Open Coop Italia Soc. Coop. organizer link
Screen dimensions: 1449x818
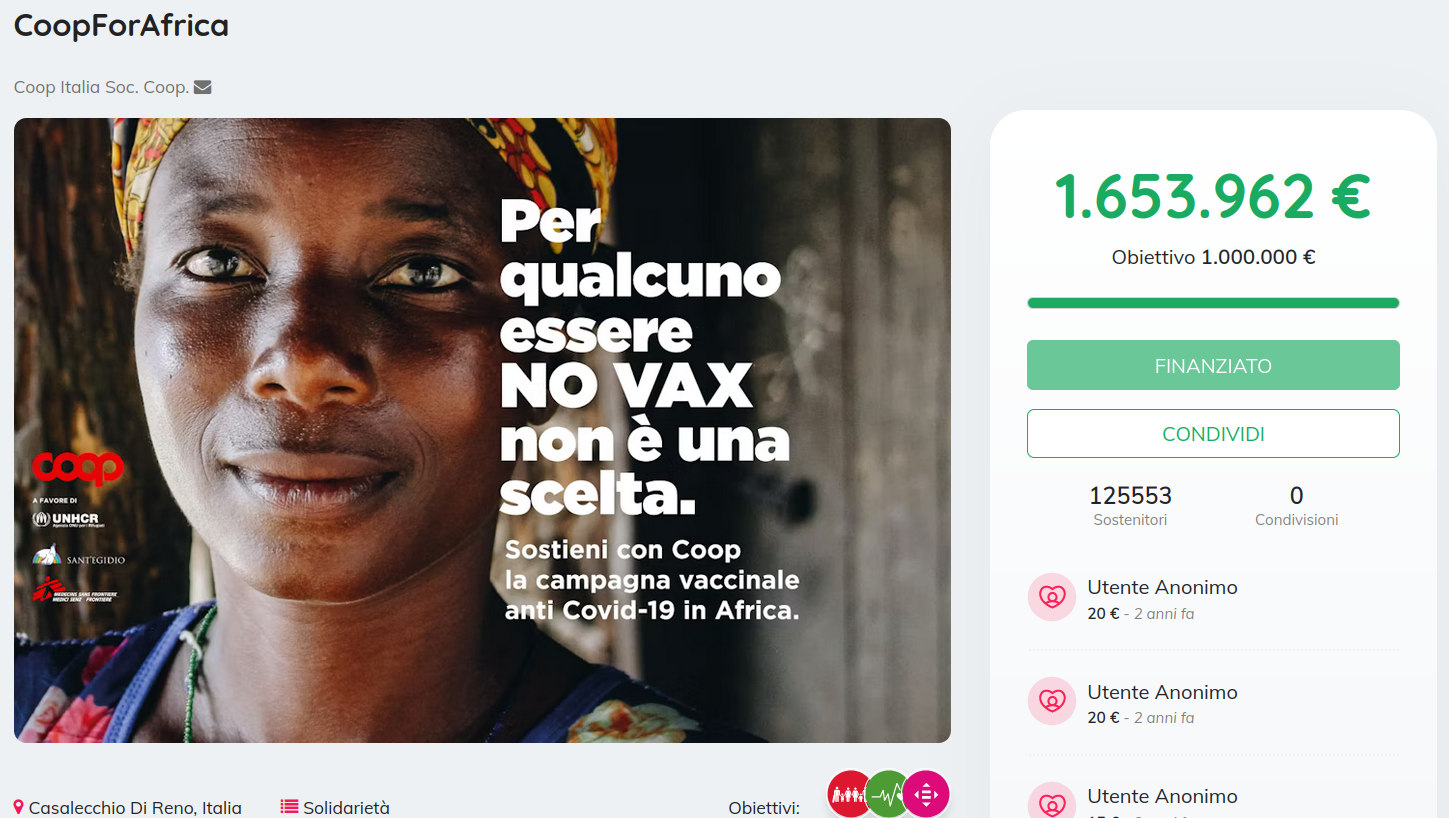[x=101, y=87]
